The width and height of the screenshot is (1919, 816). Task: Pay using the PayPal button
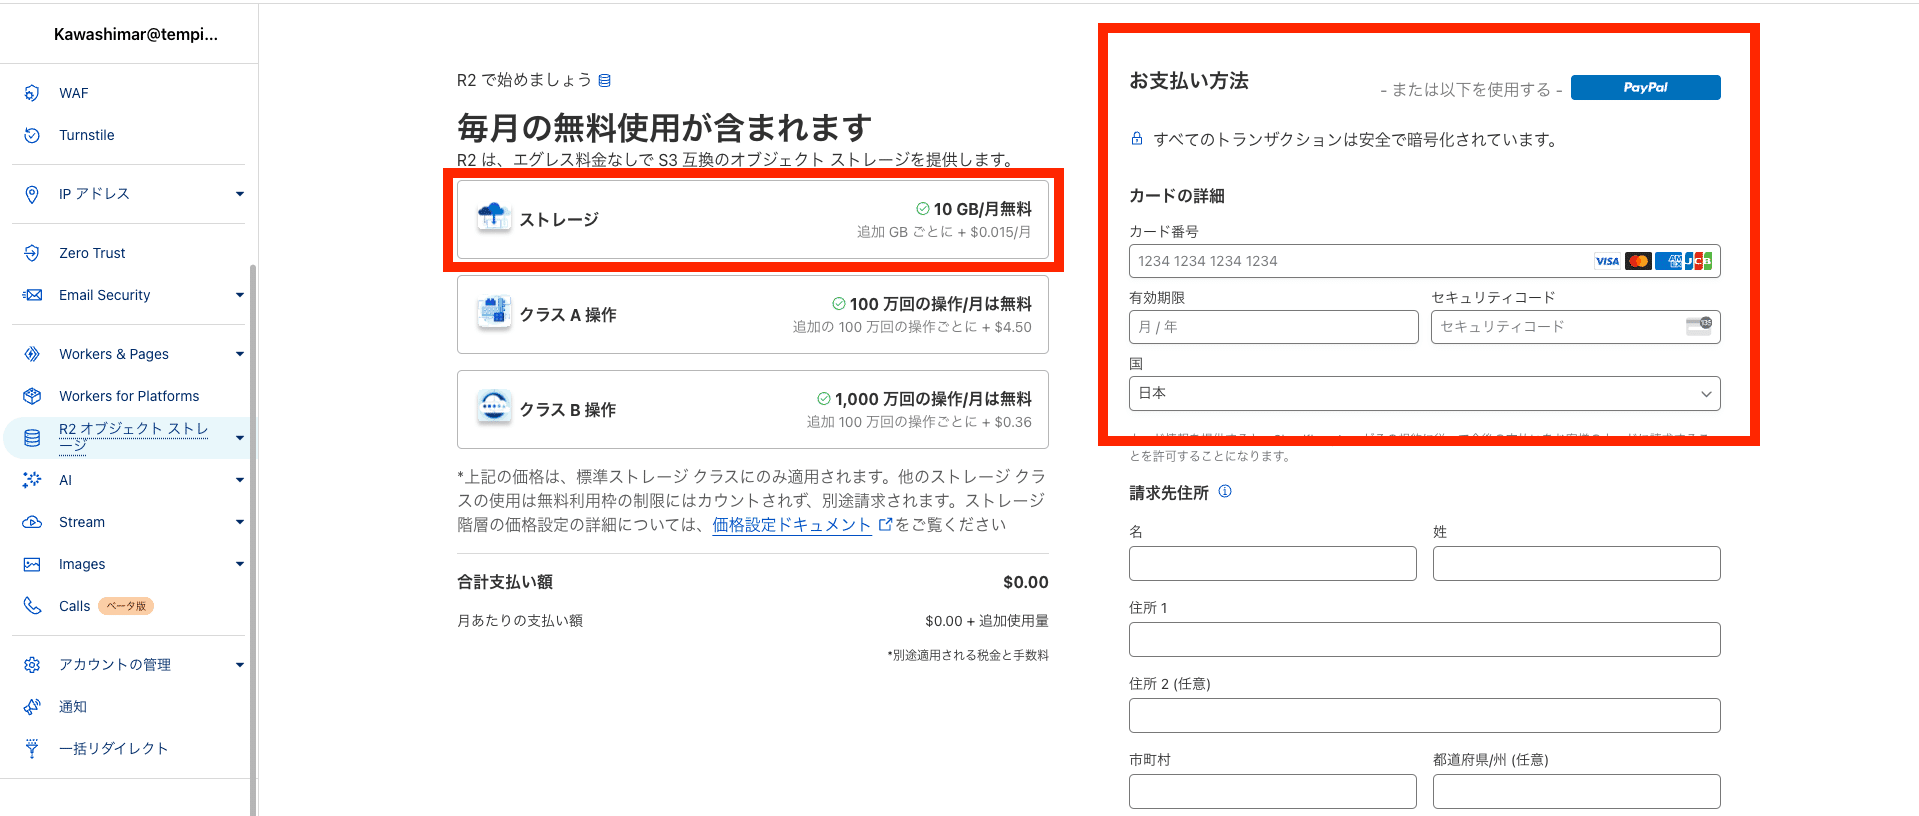coord(1645,88)
